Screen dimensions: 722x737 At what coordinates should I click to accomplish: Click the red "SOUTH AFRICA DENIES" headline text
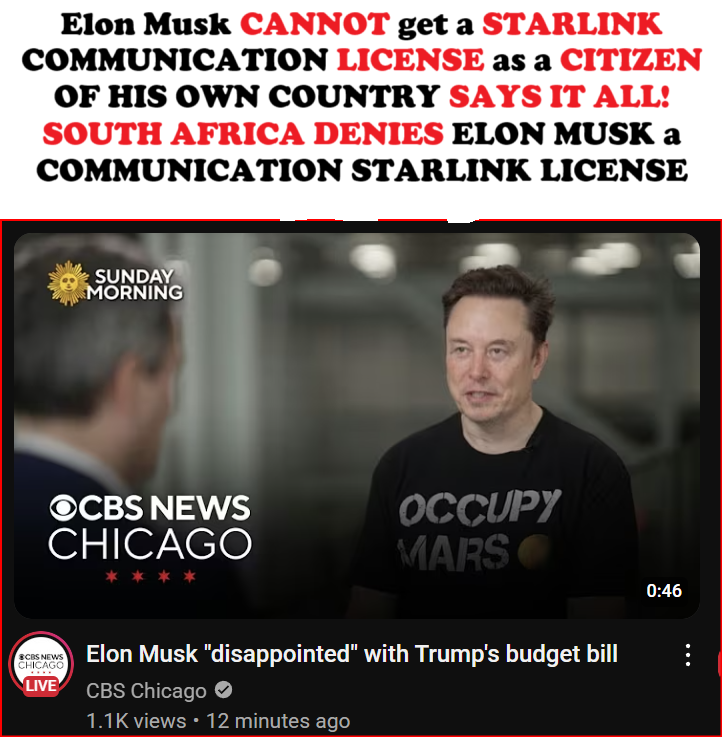click(243, 133)
